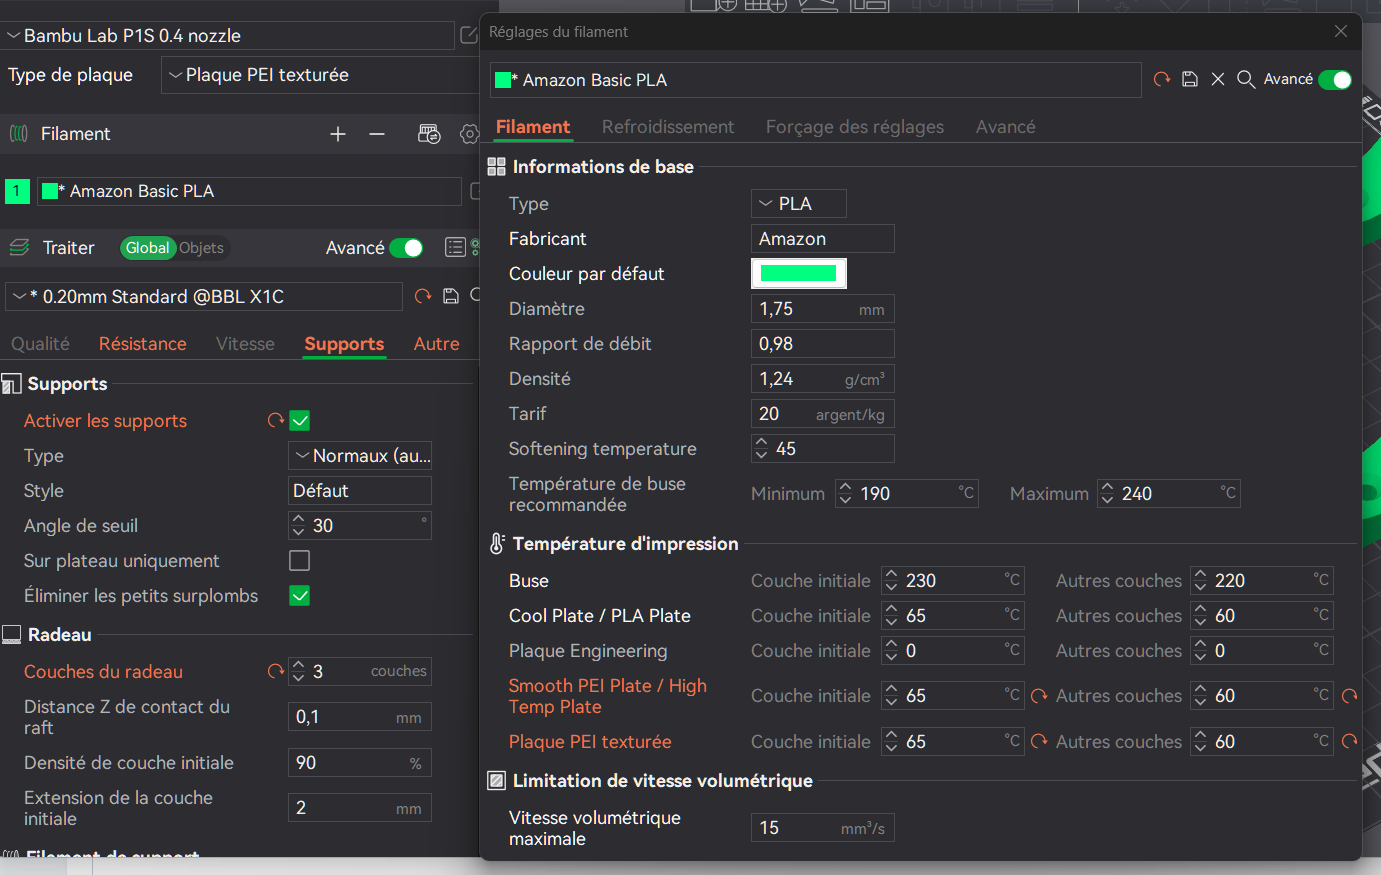This screenshot has height=875, width=1381.
Task: Uncheck Activer les supports checkbox
Action: [x=299, y=421]
